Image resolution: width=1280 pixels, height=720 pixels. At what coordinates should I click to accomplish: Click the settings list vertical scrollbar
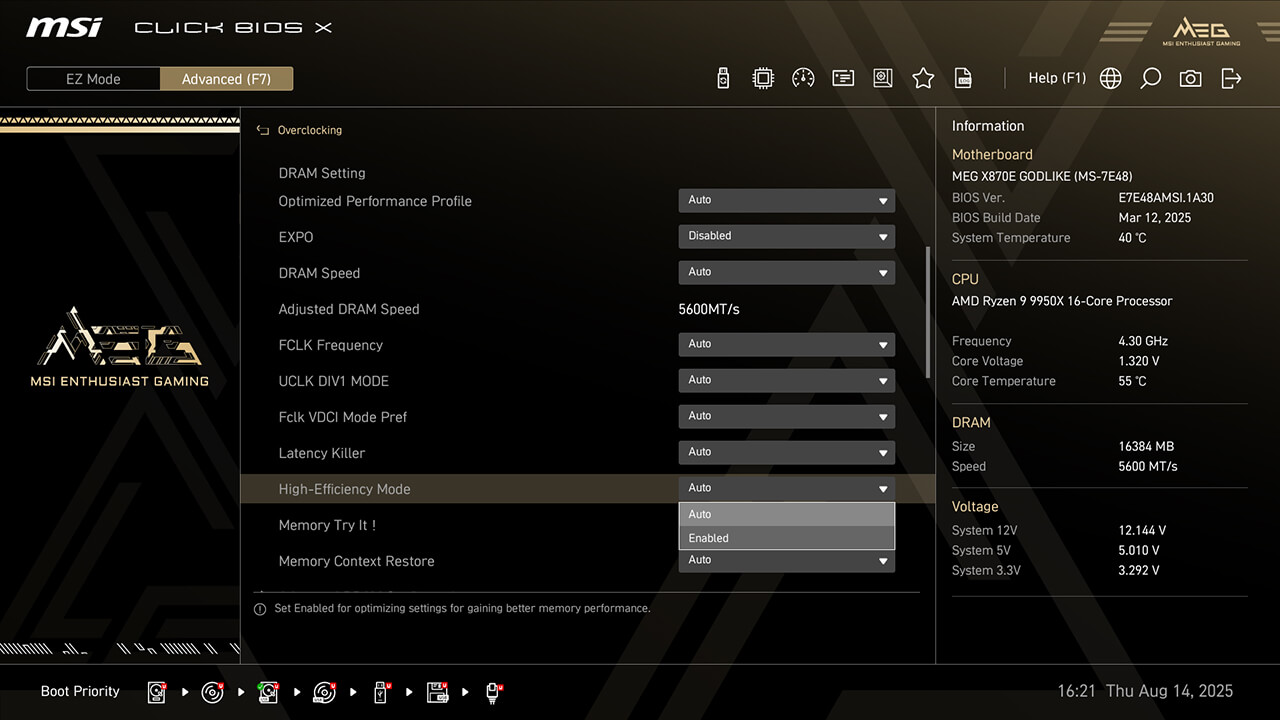point(928,312)
